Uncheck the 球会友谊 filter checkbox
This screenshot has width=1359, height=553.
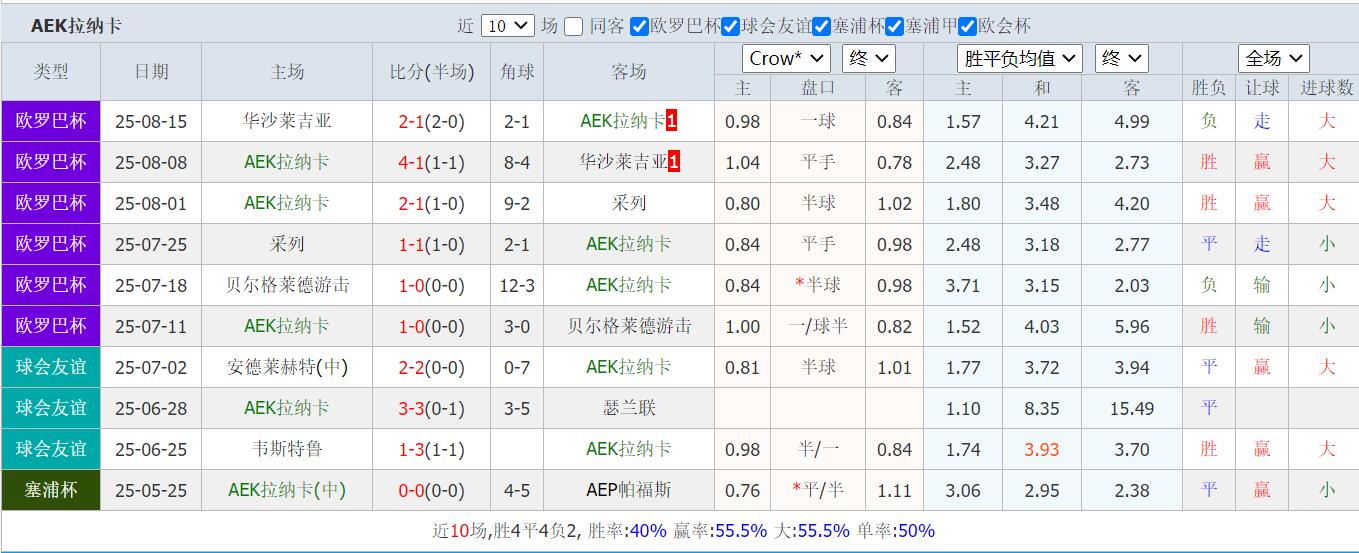pos(730,27)
